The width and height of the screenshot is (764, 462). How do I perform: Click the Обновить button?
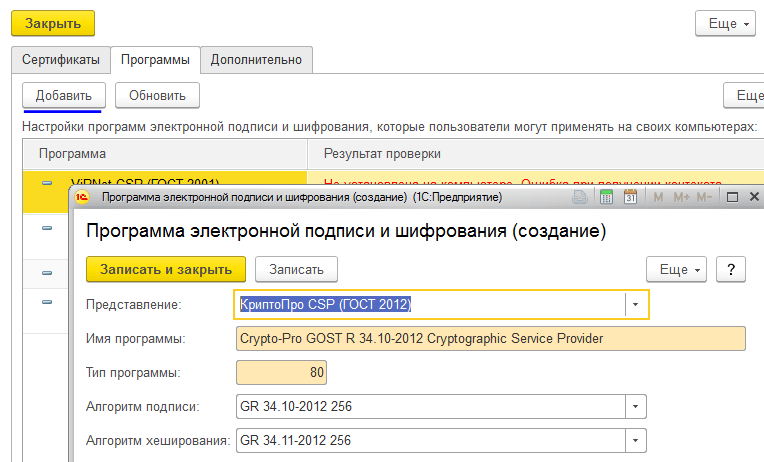157,96
